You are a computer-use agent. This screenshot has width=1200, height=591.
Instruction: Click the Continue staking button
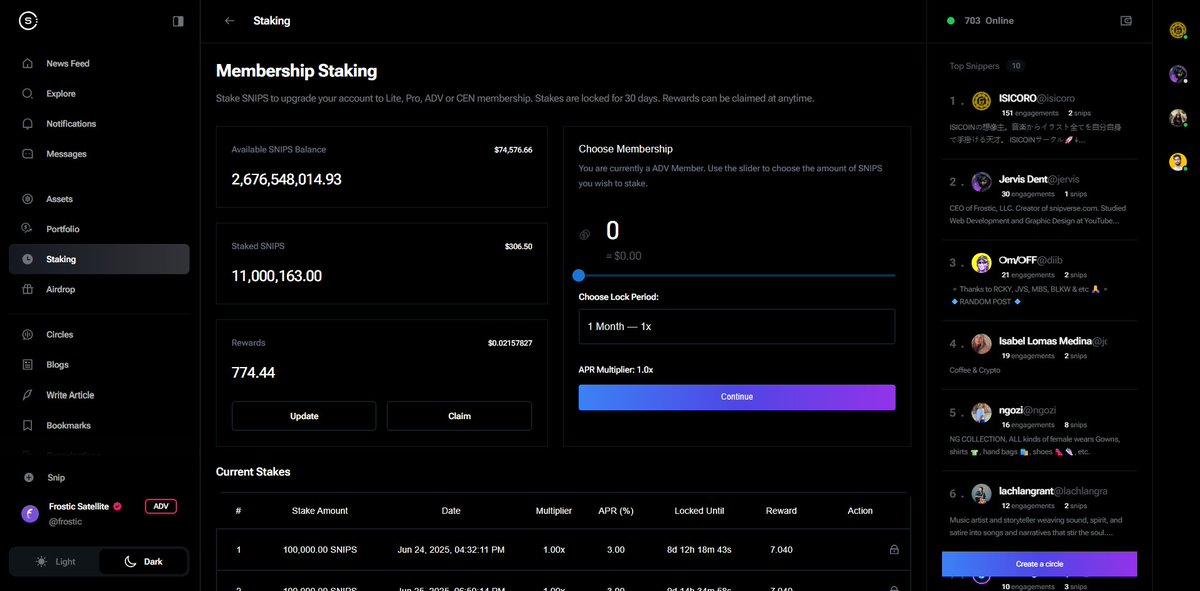click(737, 397)
